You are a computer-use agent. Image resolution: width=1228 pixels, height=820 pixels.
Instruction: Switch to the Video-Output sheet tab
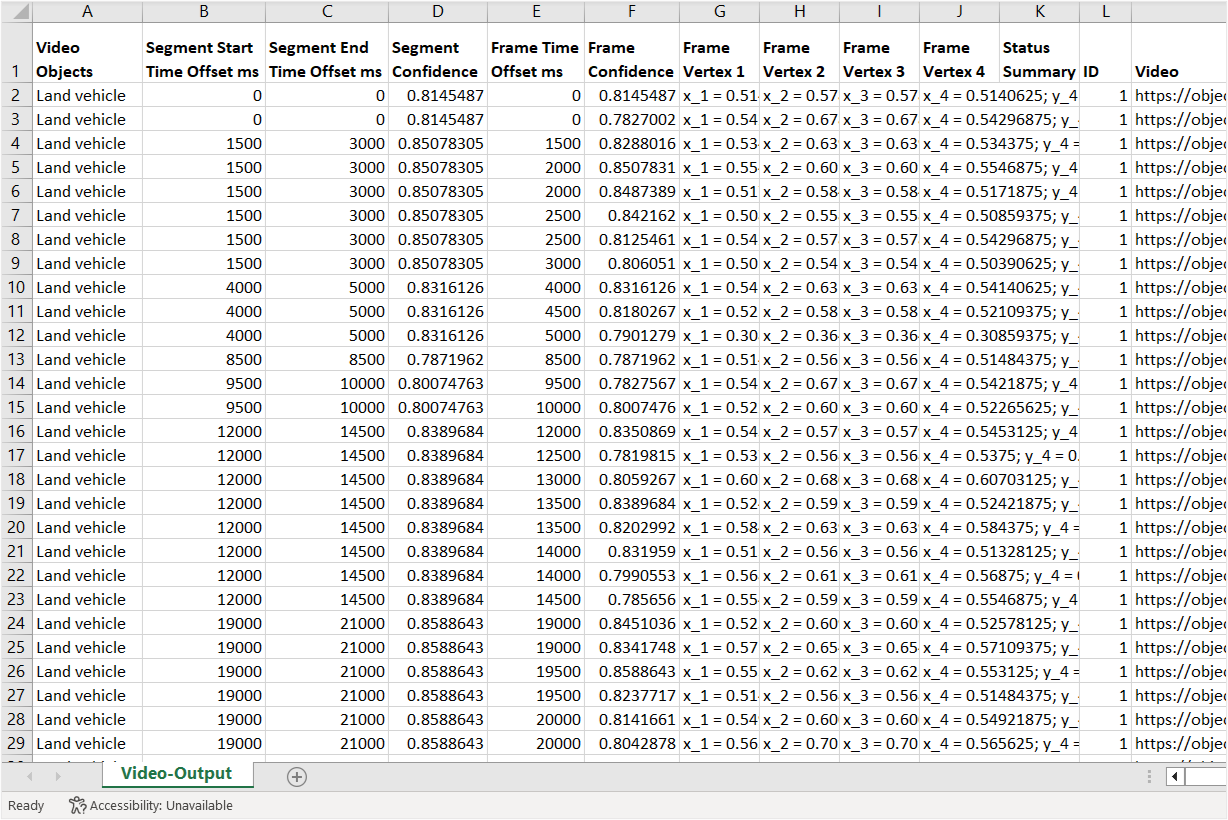click(178, 773)
